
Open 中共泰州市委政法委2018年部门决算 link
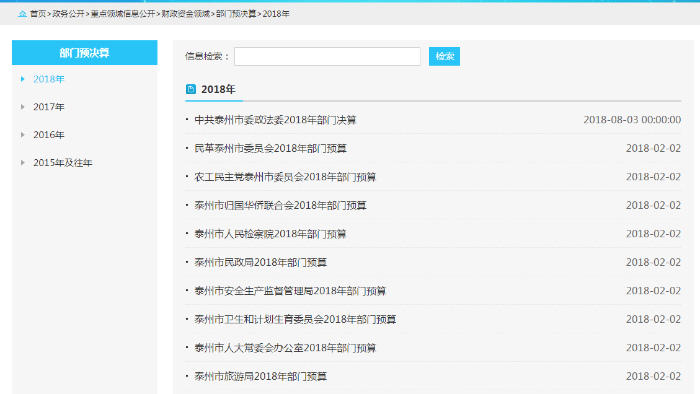275,120
